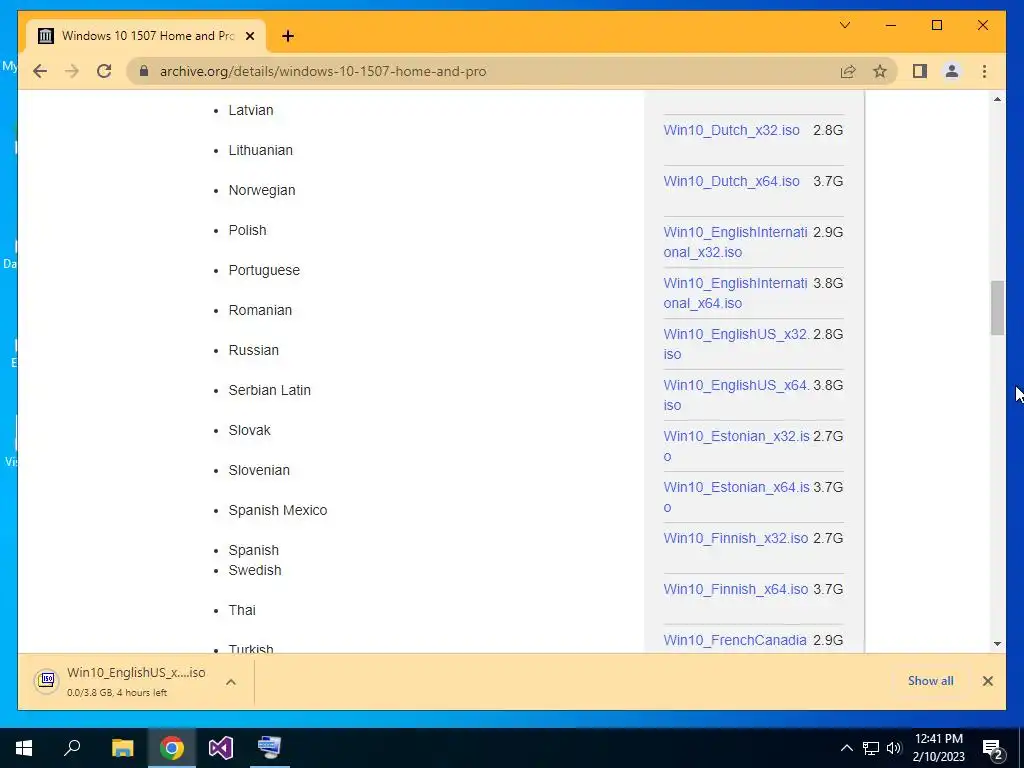This screenshot has width=1024, height=768.
Task: Show hidden system tray icons
Action: click(846, 748)
